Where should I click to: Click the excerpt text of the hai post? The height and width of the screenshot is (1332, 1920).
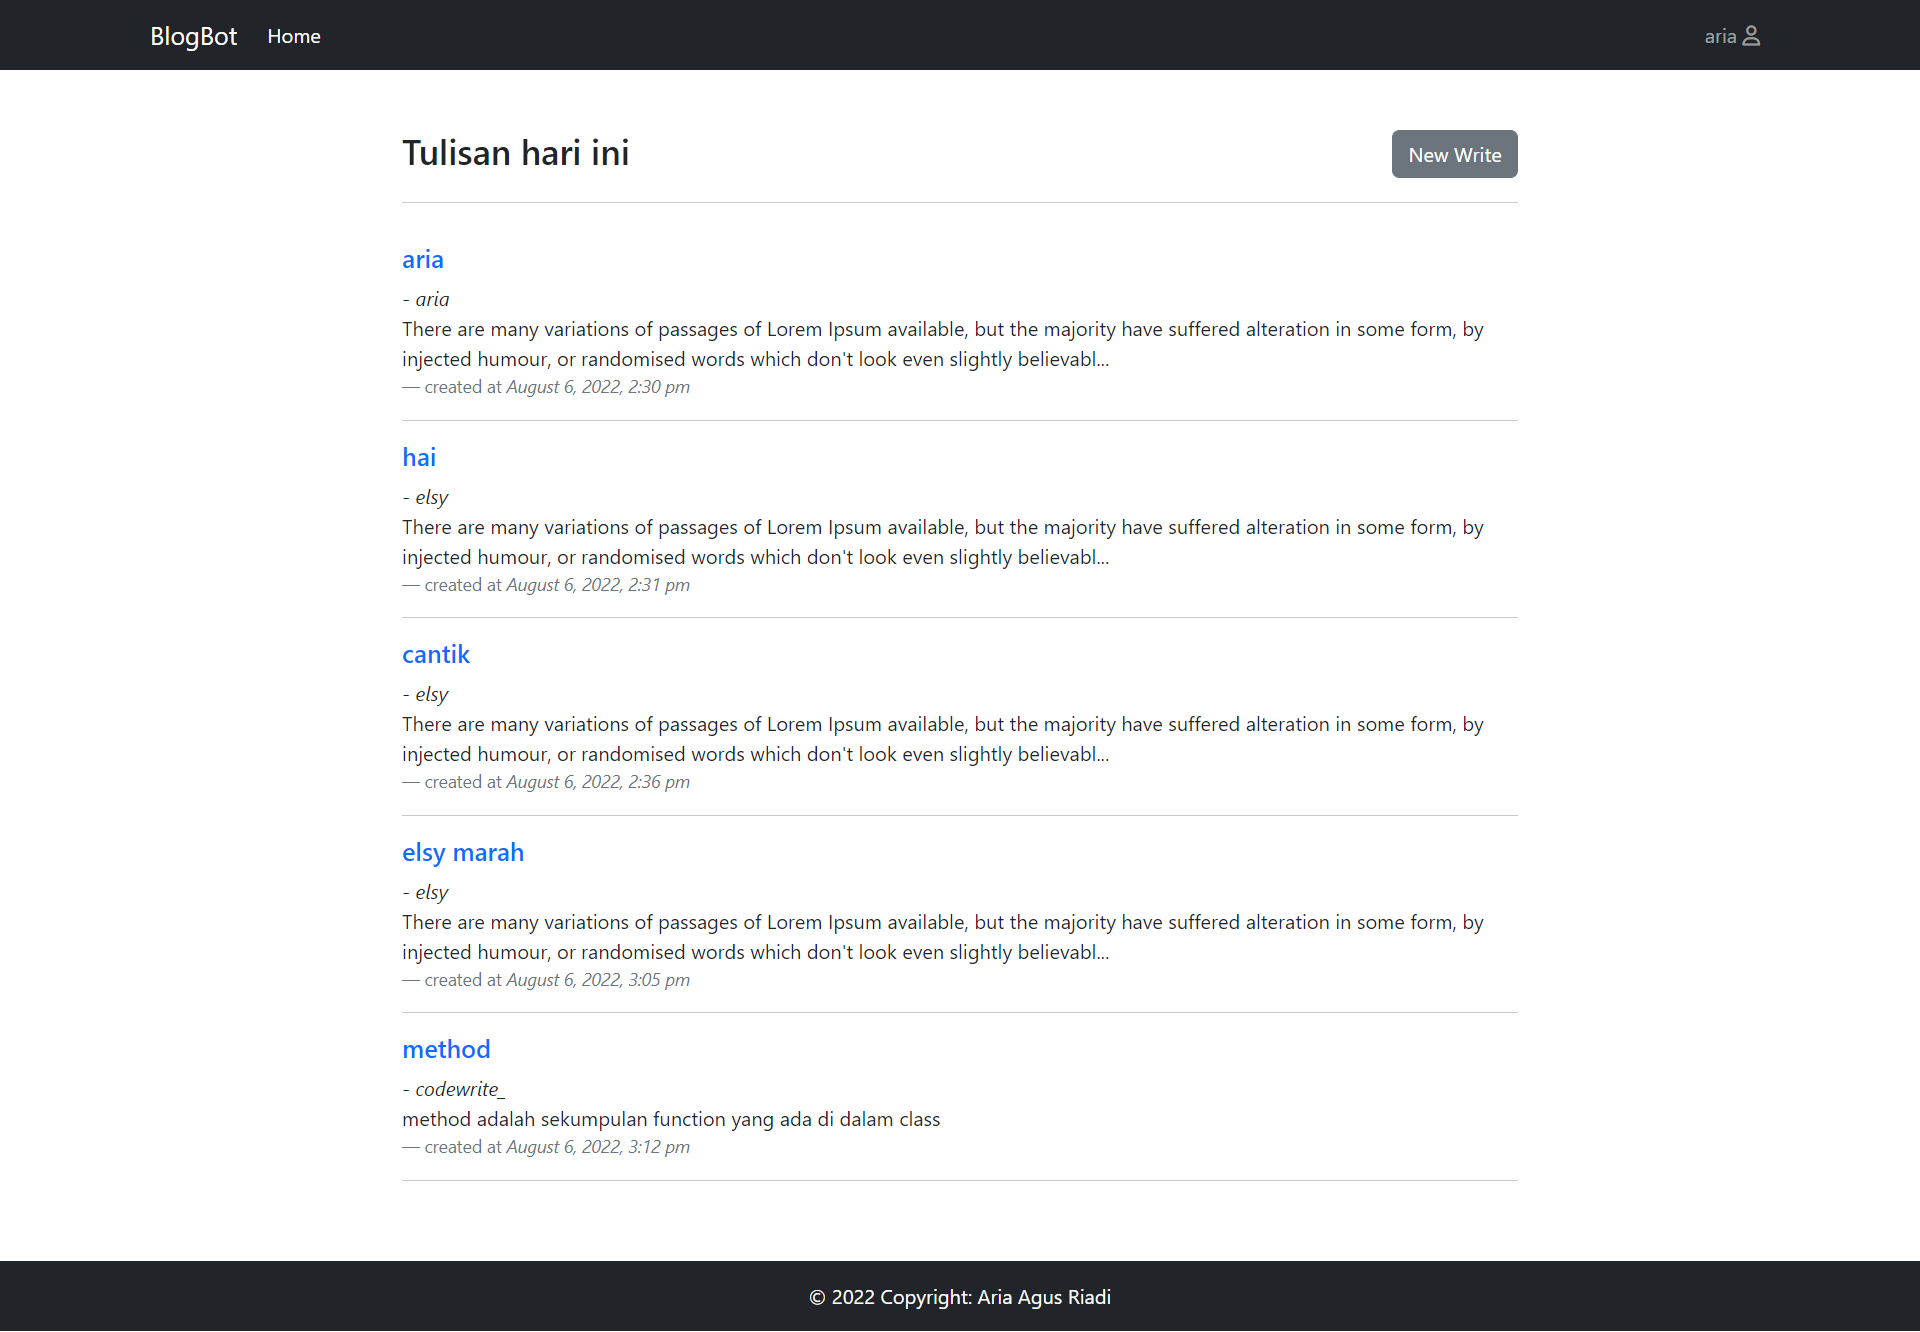[x=940, y=542]
